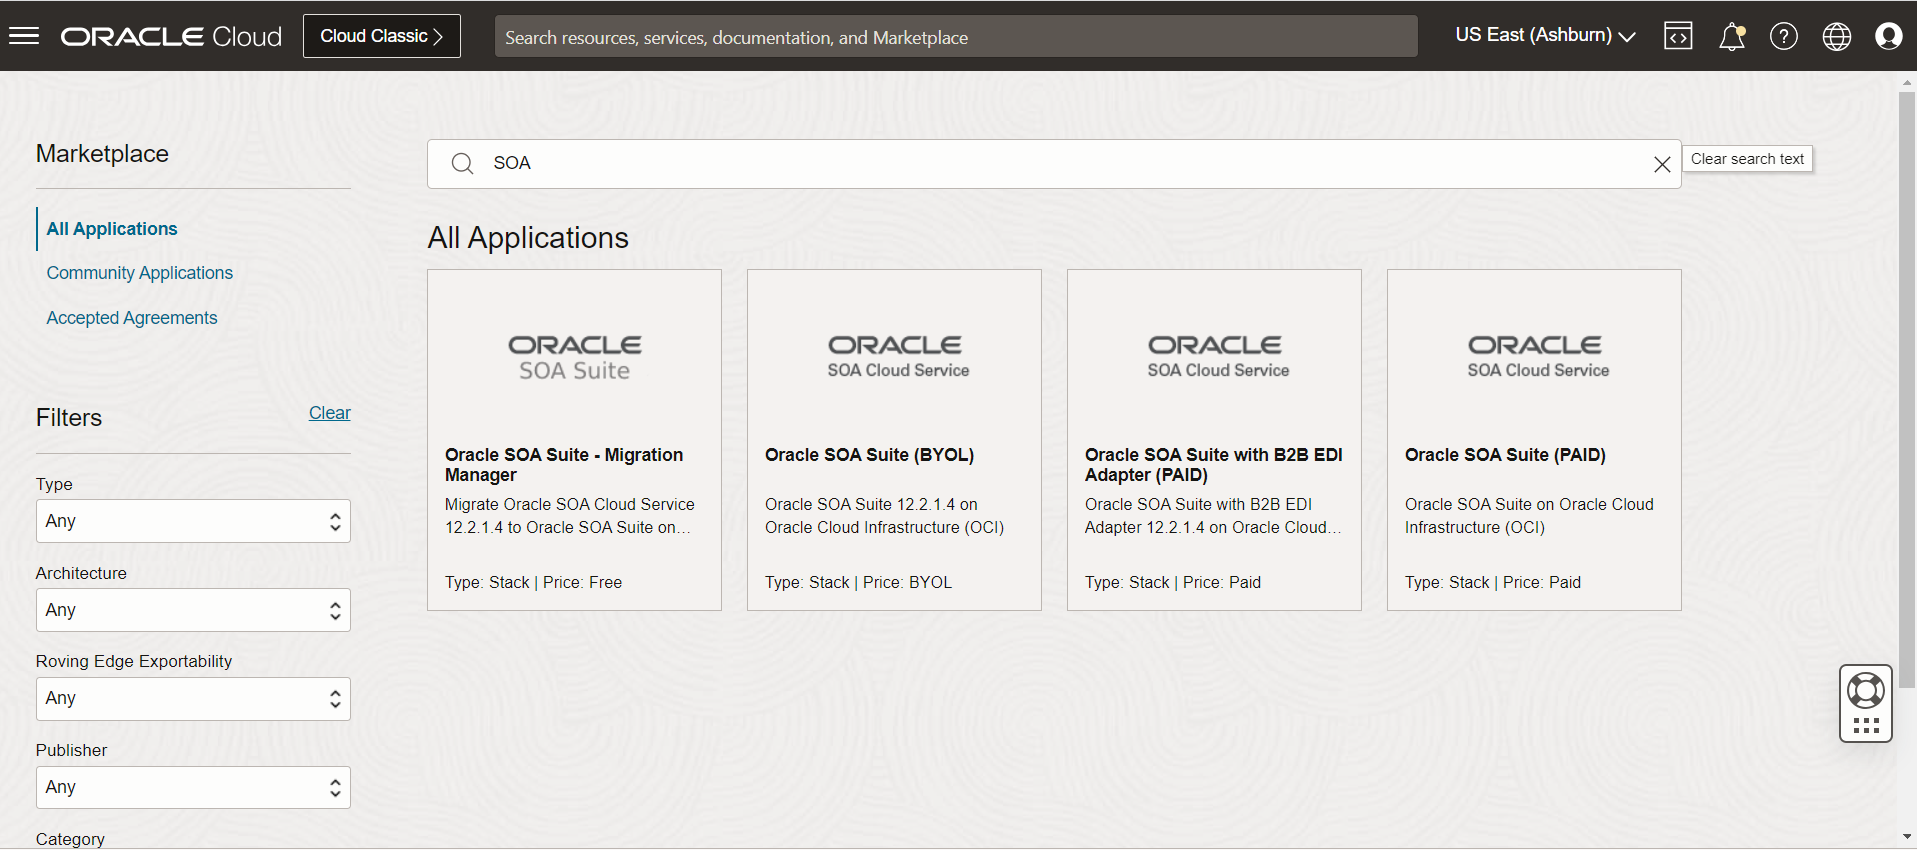The height and width of the screenshot is (850, 1917).
Task: Open the Accepted Agreements link
Action: 131,318
